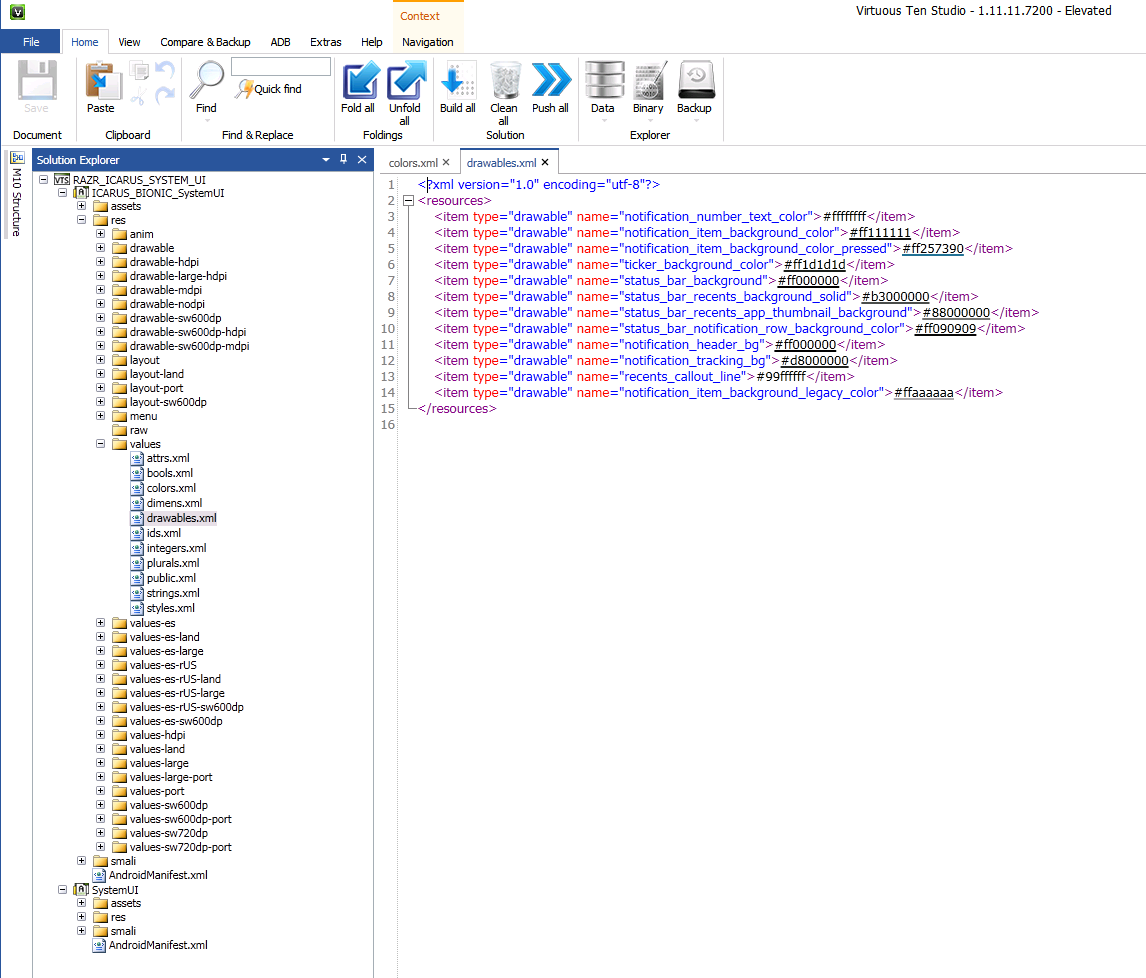Open the Backup explorer icon
Screen dimensions: 1146x978
[x=694, y=82]
